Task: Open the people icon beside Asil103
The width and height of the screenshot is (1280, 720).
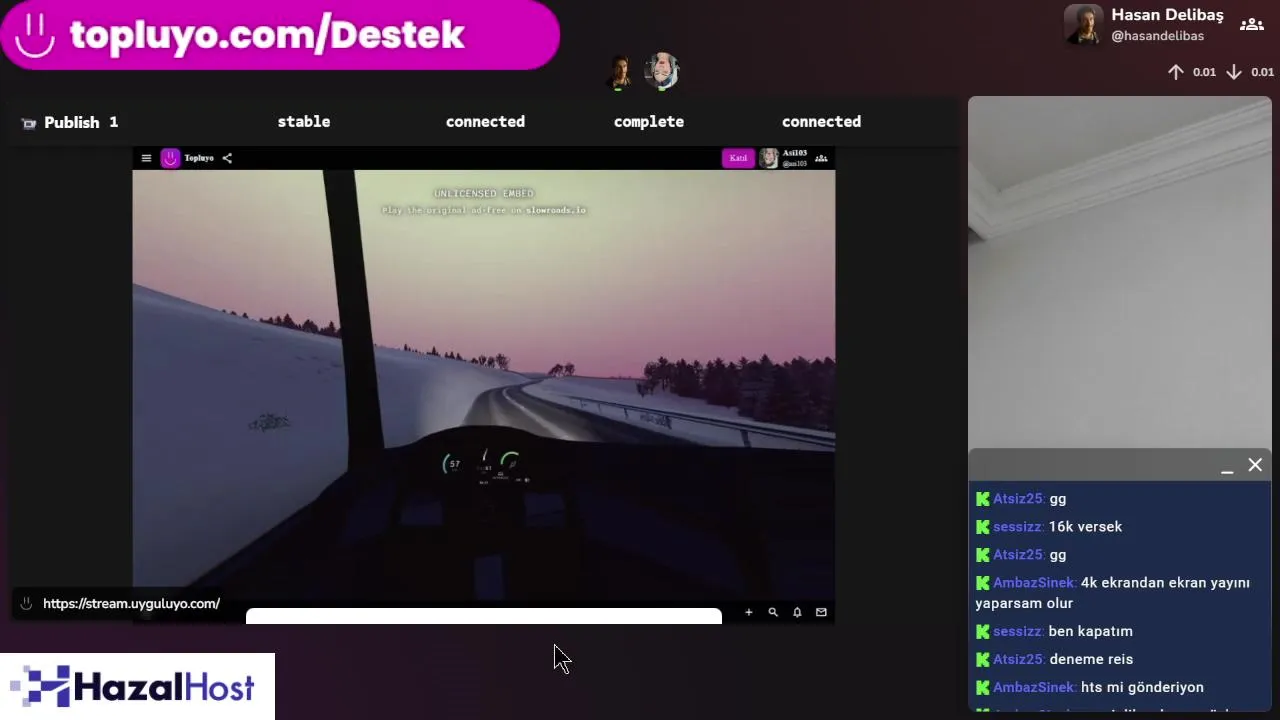Action: pyautogui.click(x=821, y=158)
